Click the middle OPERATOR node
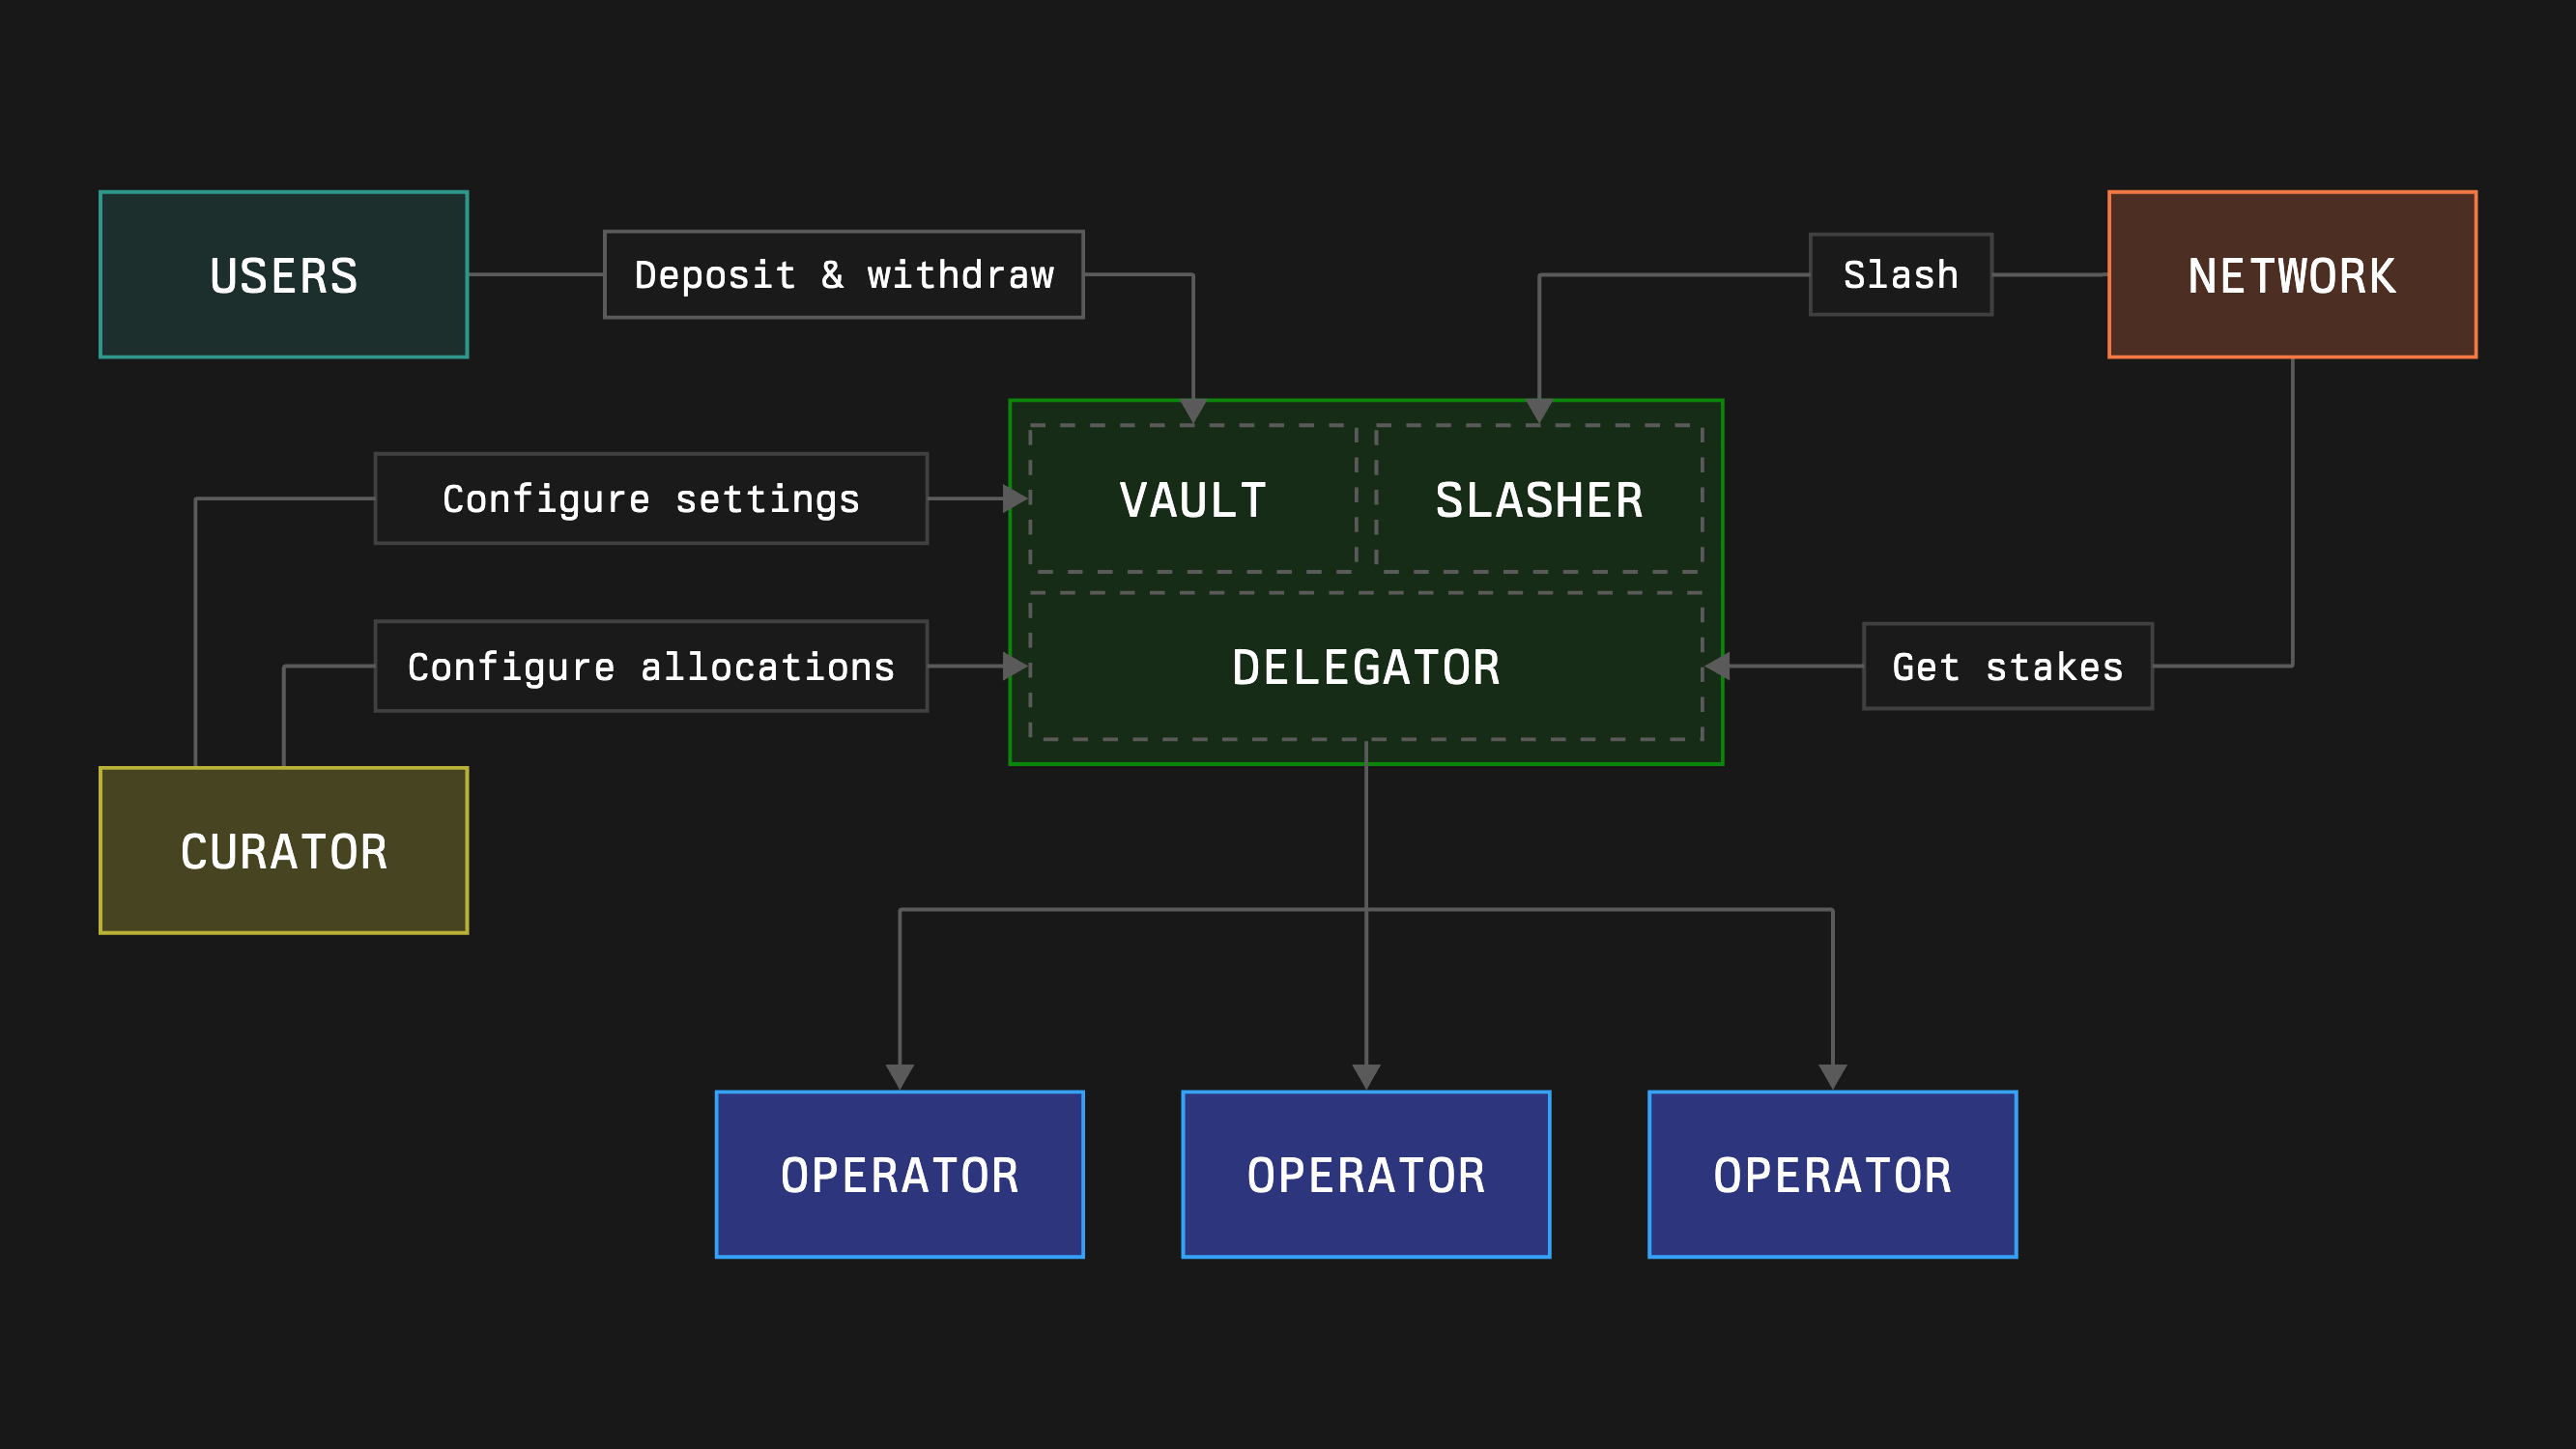Image resolution: width=2576 pixels, height=1449 pixels. coord(1365,1172)
